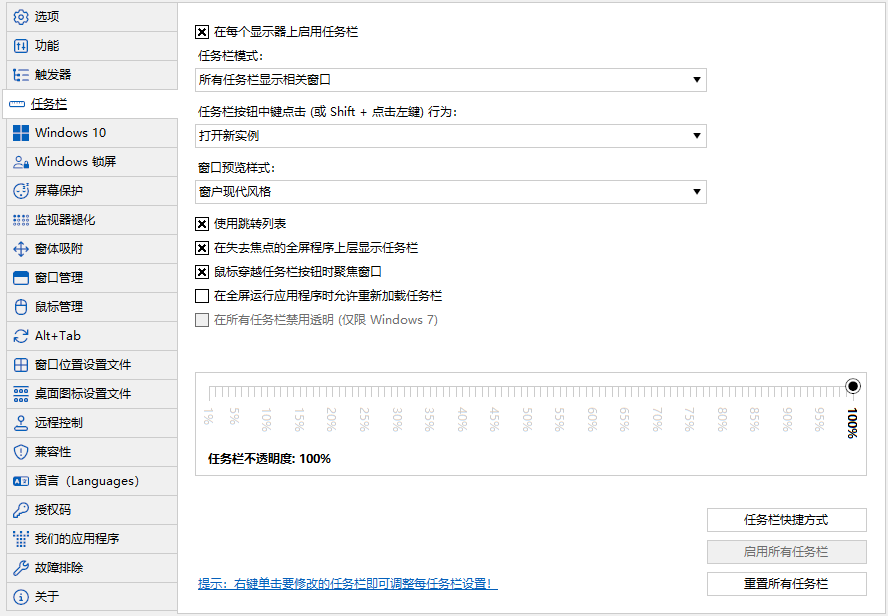Select the 屏幕保护 smiley icon

click(21, 191)
